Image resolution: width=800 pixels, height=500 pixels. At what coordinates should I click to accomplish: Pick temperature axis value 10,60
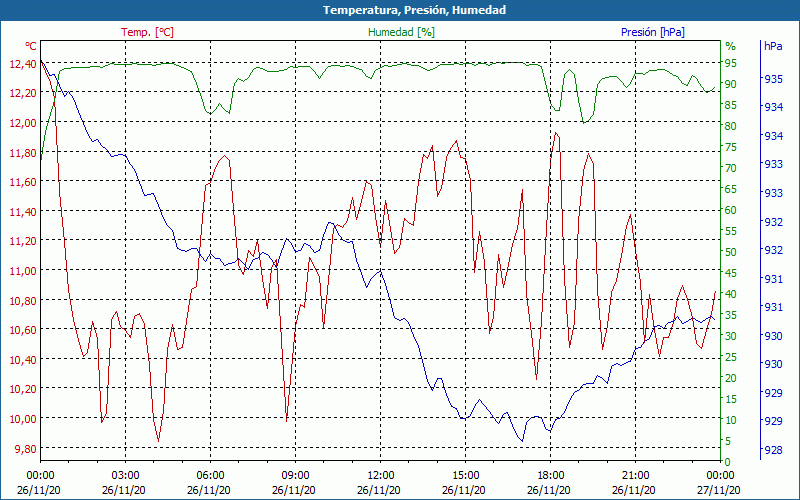coord(23,330)
